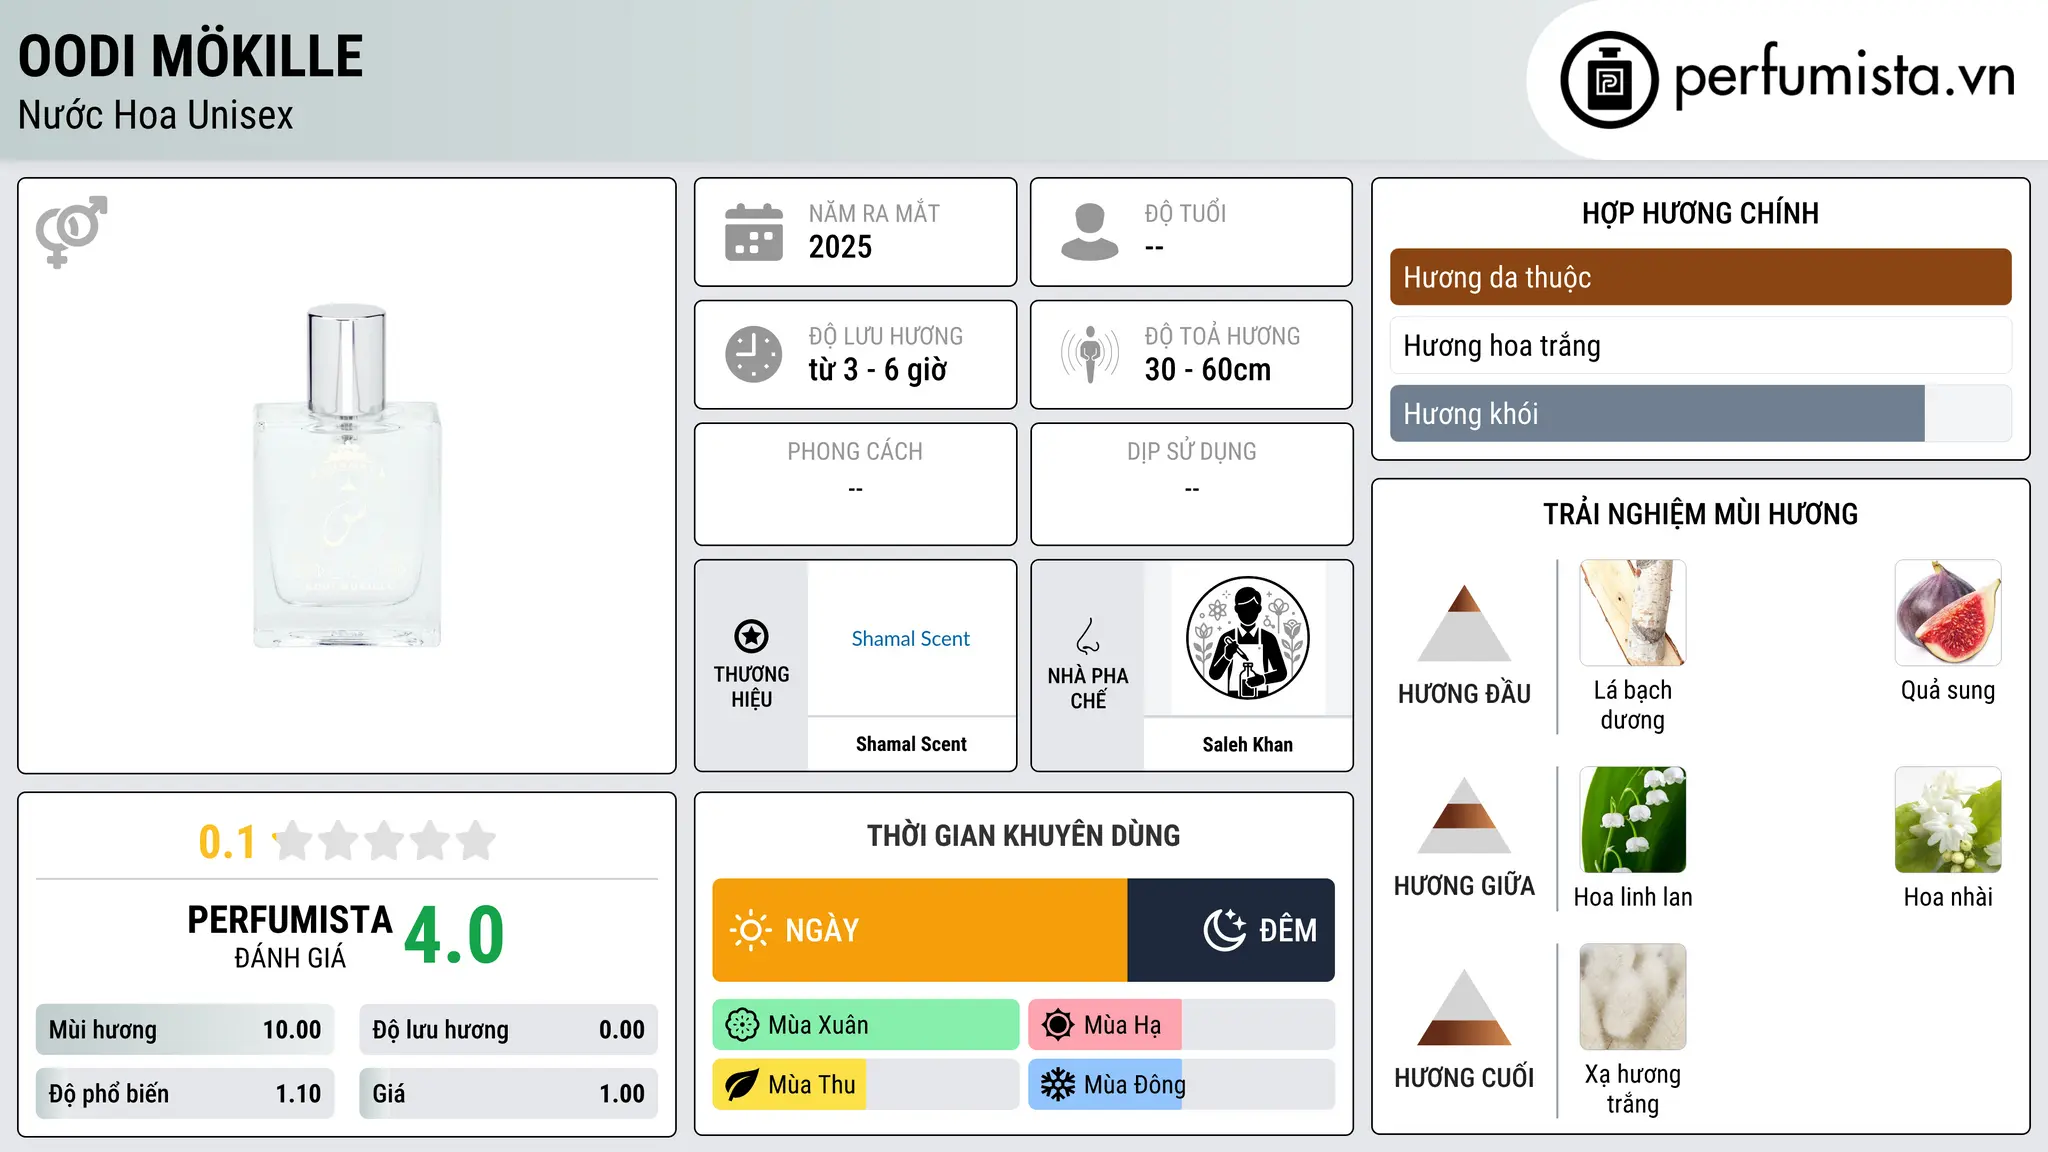Click the Mùi hương 10.00 score bar
The image size is (2048, 1152).
[x=185, y=1029]
